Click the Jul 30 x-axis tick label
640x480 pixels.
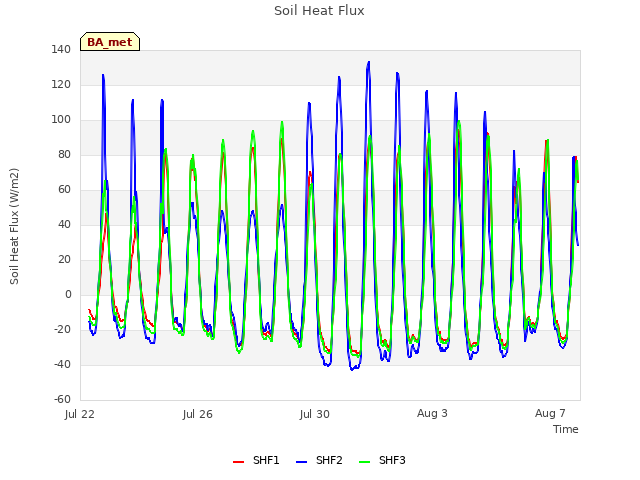(x=315, y=414)
